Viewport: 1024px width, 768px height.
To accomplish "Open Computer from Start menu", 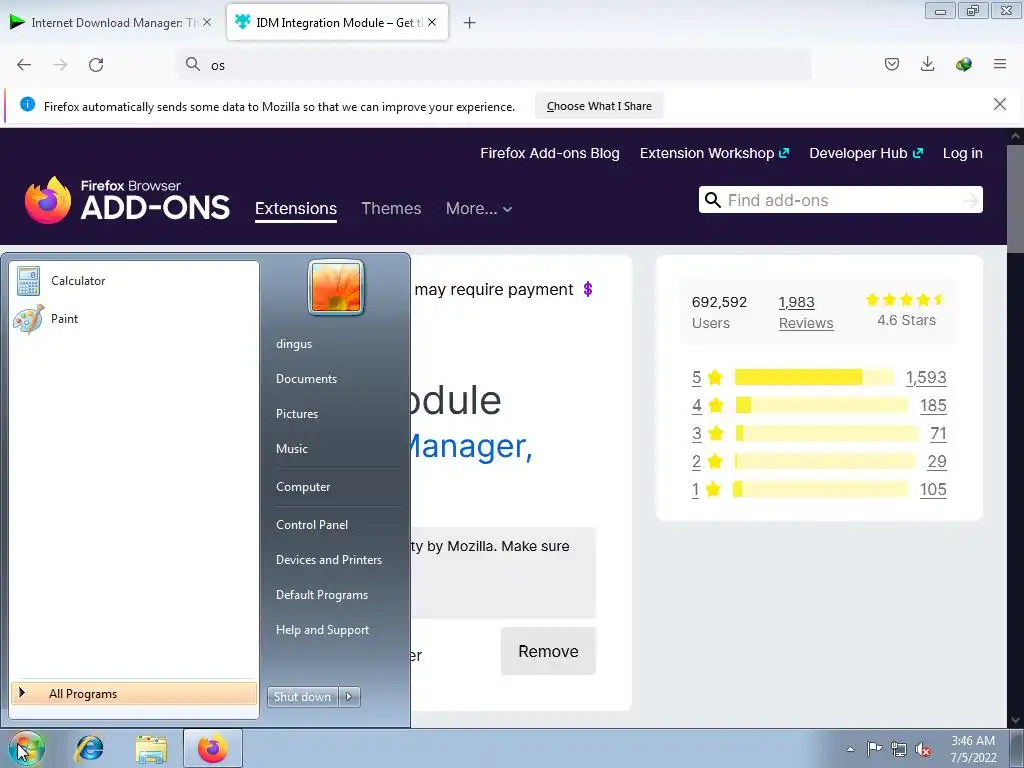I will pyautogui.click(x=303, y=487).
